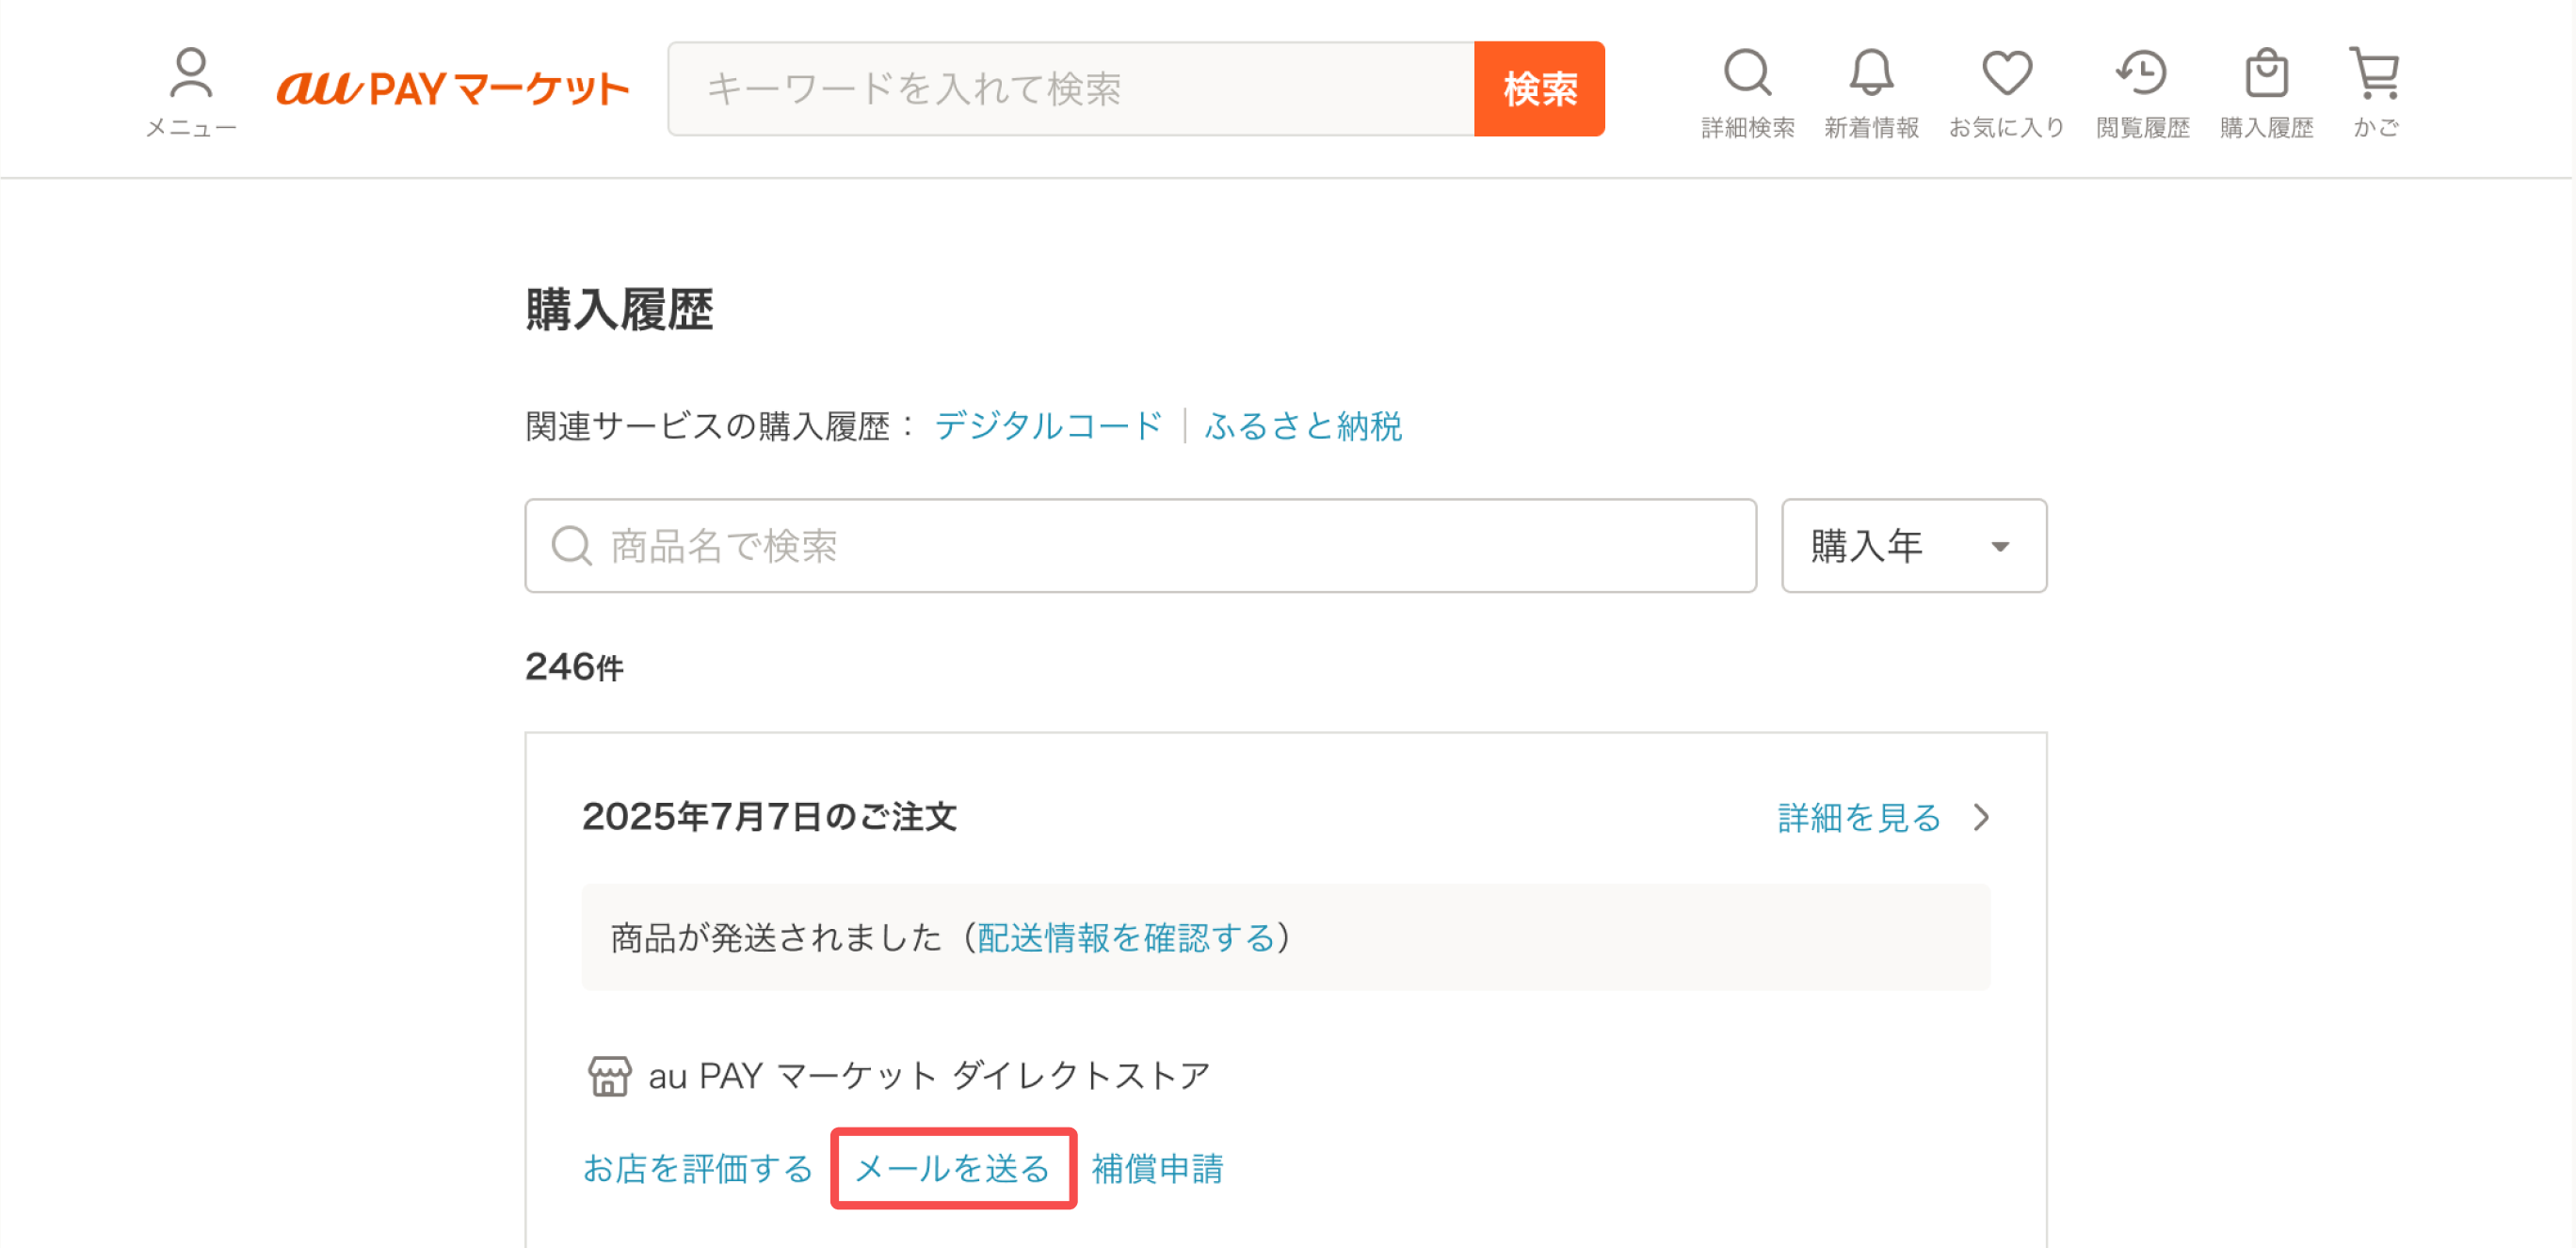
Task: Click the magnifier inside the product search field
Action: click(x=571, y=546)
